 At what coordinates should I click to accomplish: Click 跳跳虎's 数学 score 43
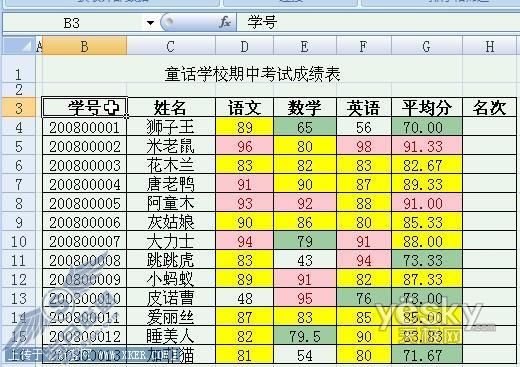coord(305,260)
